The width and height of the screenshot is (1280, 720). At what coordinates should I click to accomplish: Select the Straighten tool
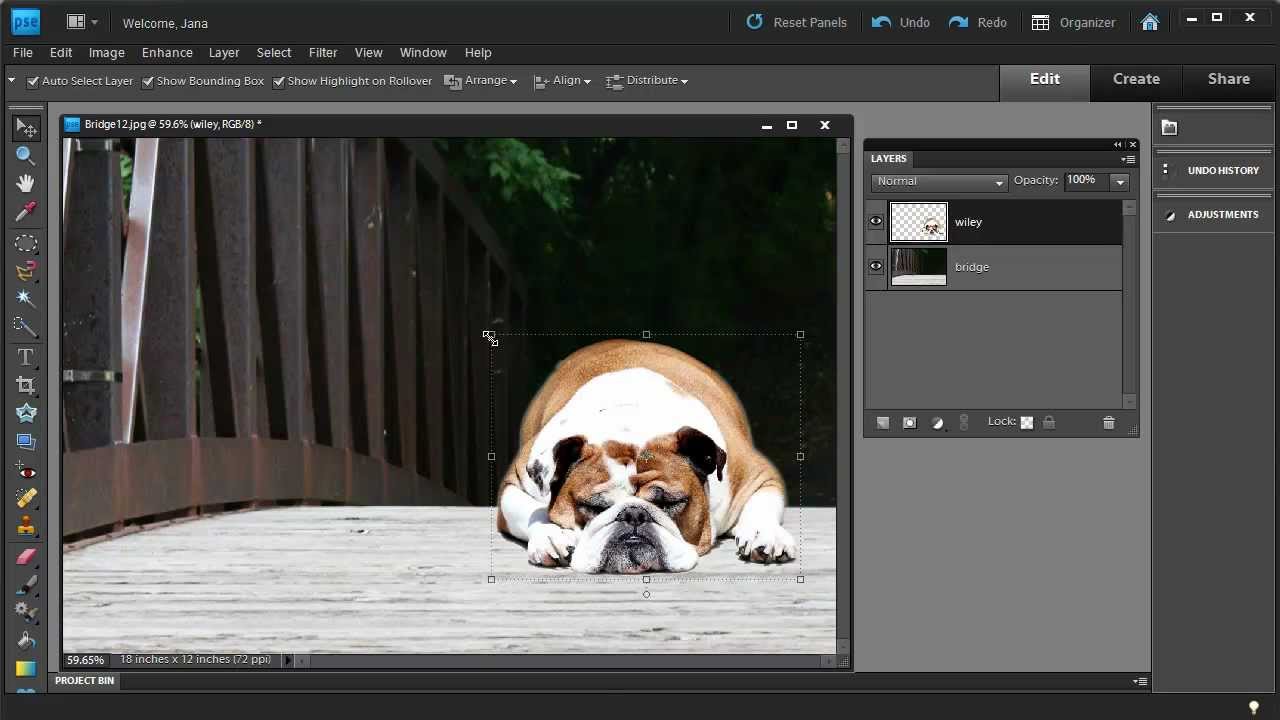[x=26, y=441]
